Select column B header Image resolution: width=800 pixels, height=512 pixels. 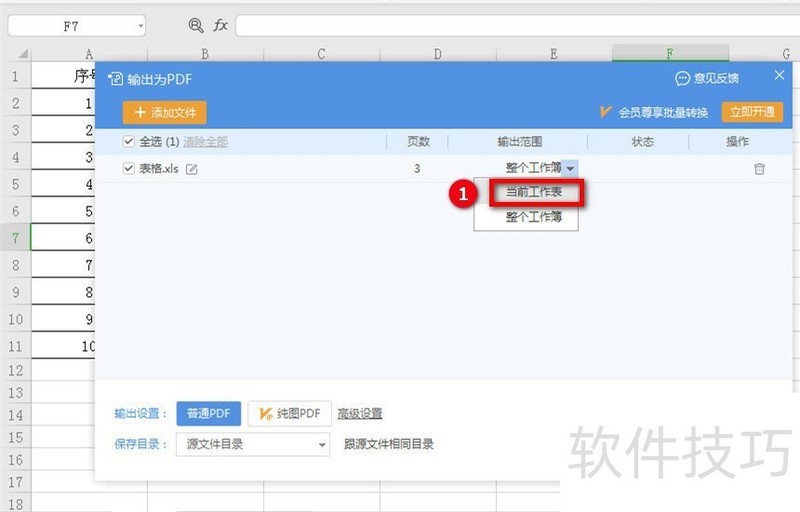point(205,54)
